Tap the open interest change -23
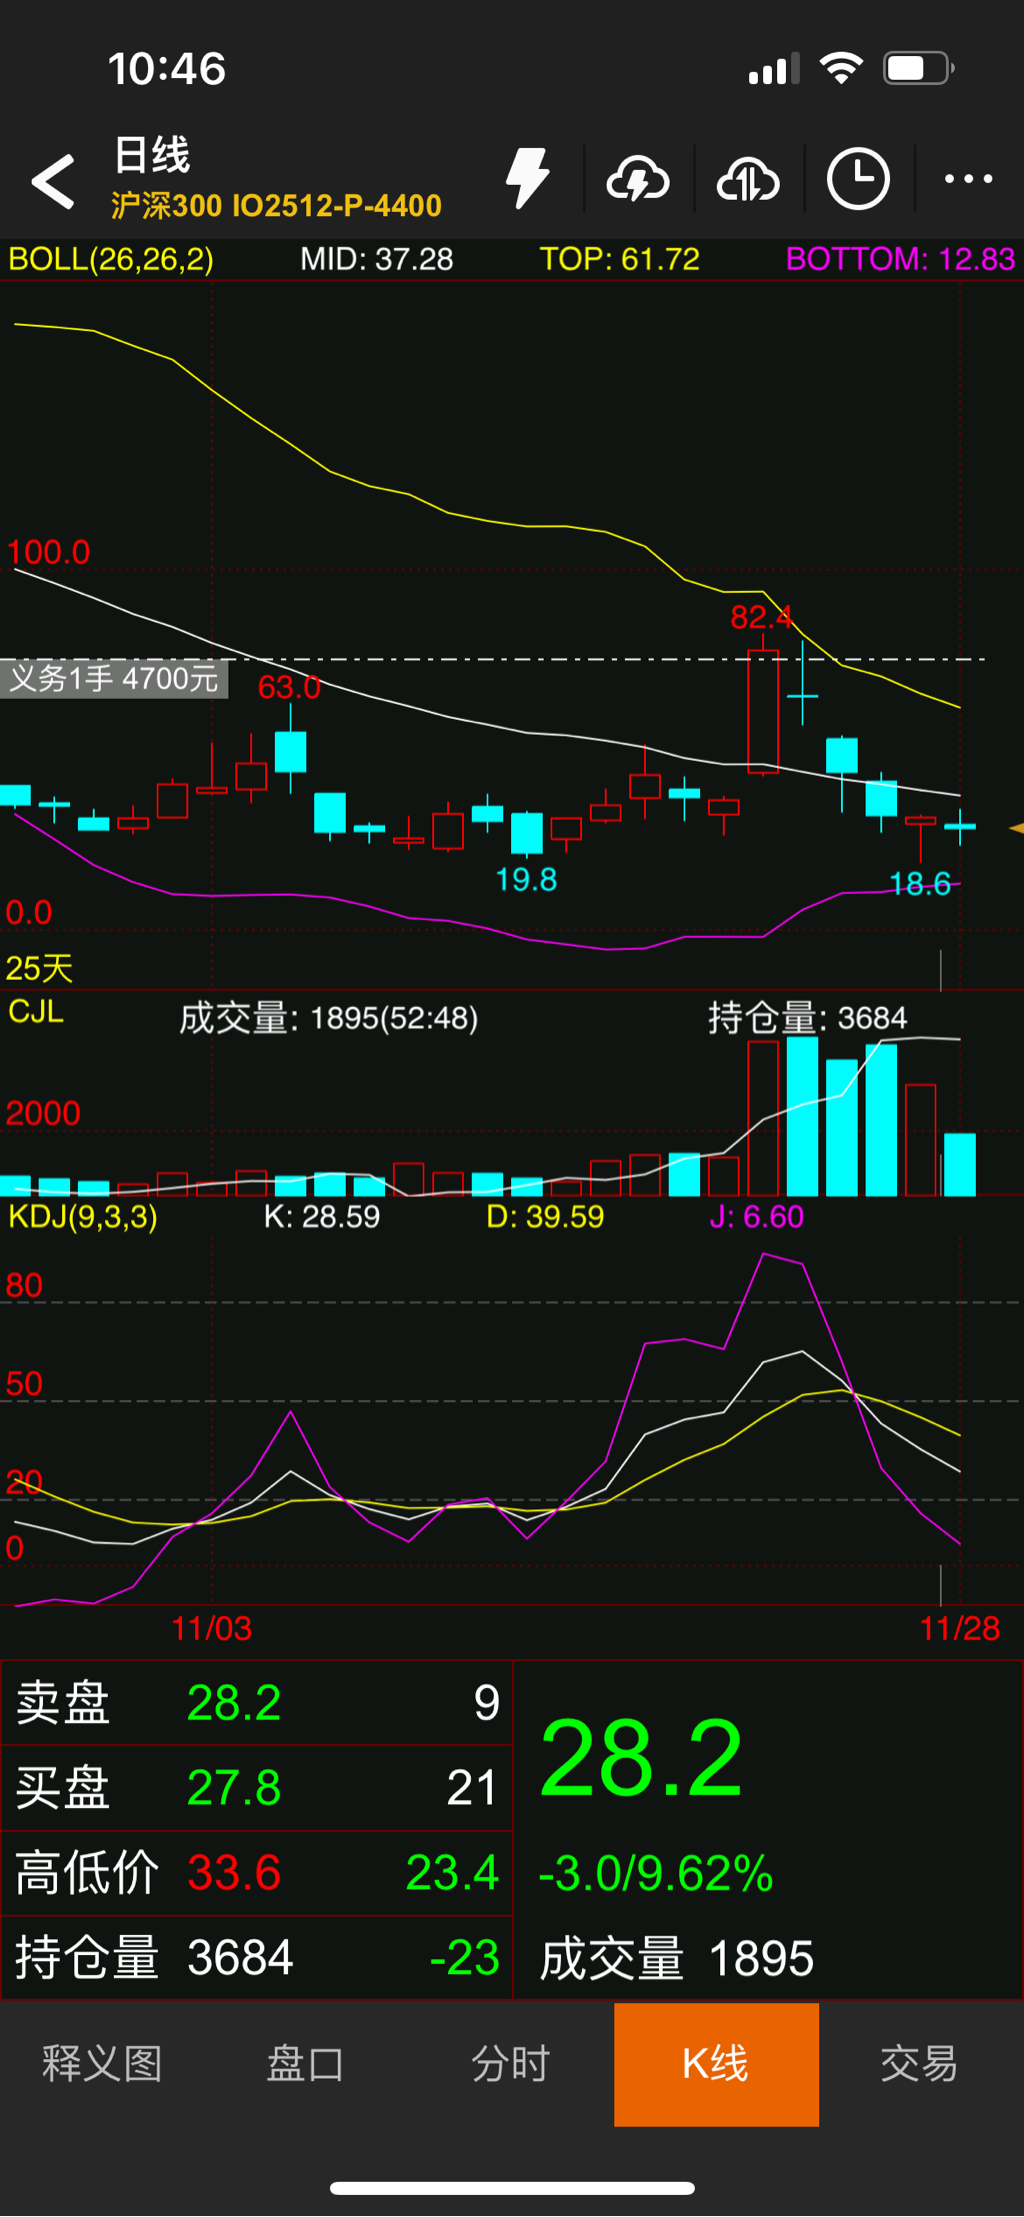The width and height of the screenshot is (1024, 2217). 465,1958
